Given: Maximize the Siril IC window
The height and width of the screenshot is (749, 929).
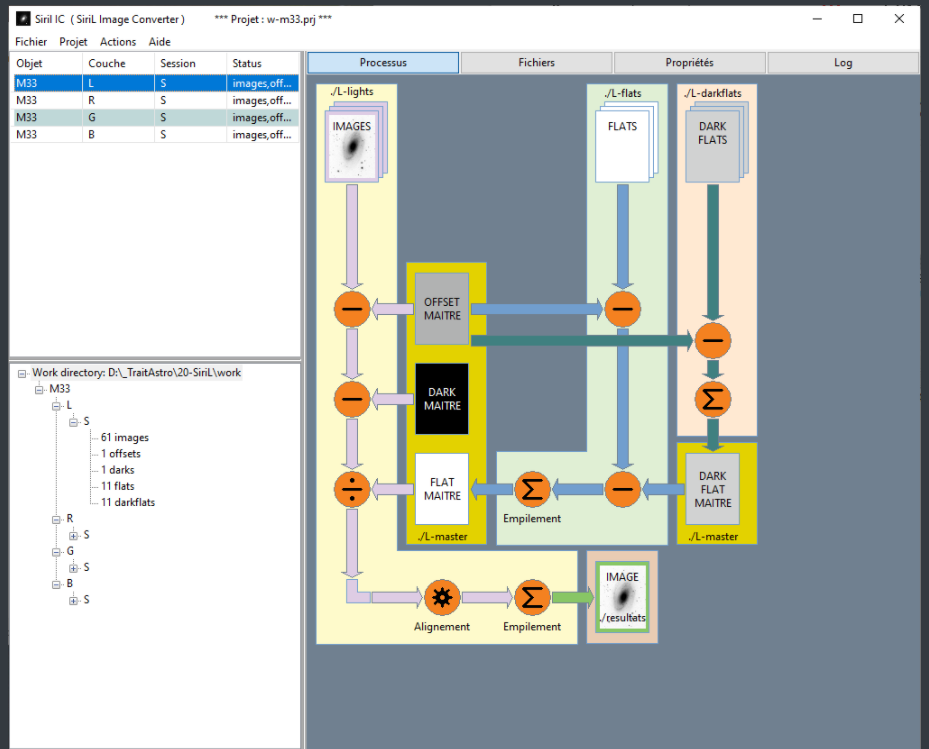Looking at the screenshot, I should (x=857, y=19).
